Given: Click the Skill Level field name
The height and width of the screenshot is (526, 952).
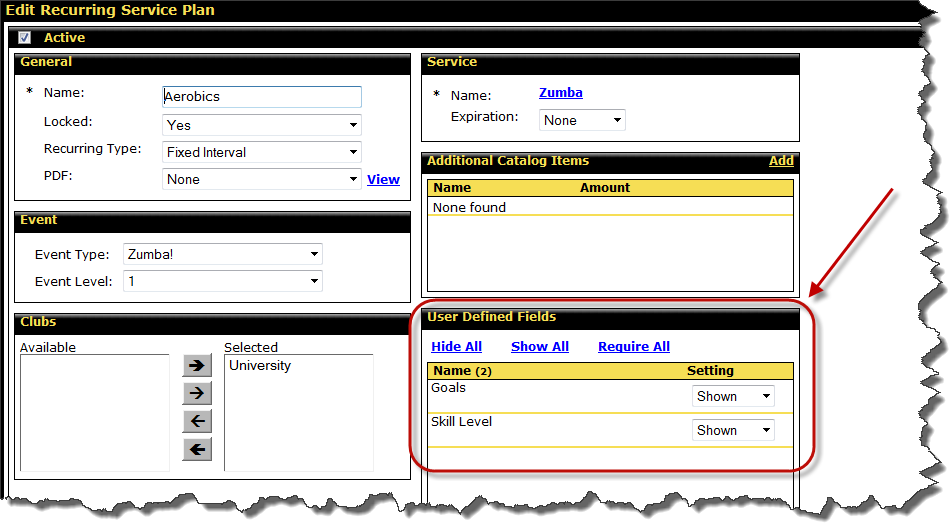Looking at the screenshot, I should coord(461,422).
